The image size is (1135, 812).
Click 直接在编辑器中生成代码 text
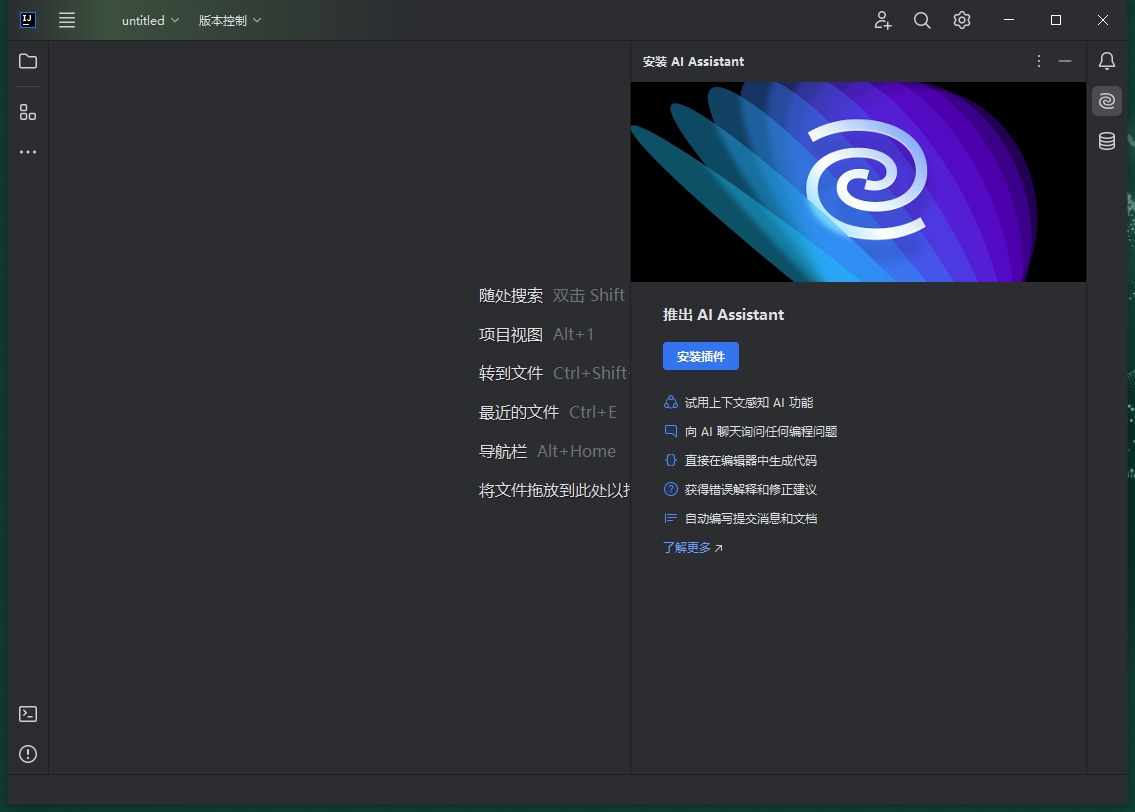pyautogui.click(x=751, y=460)
